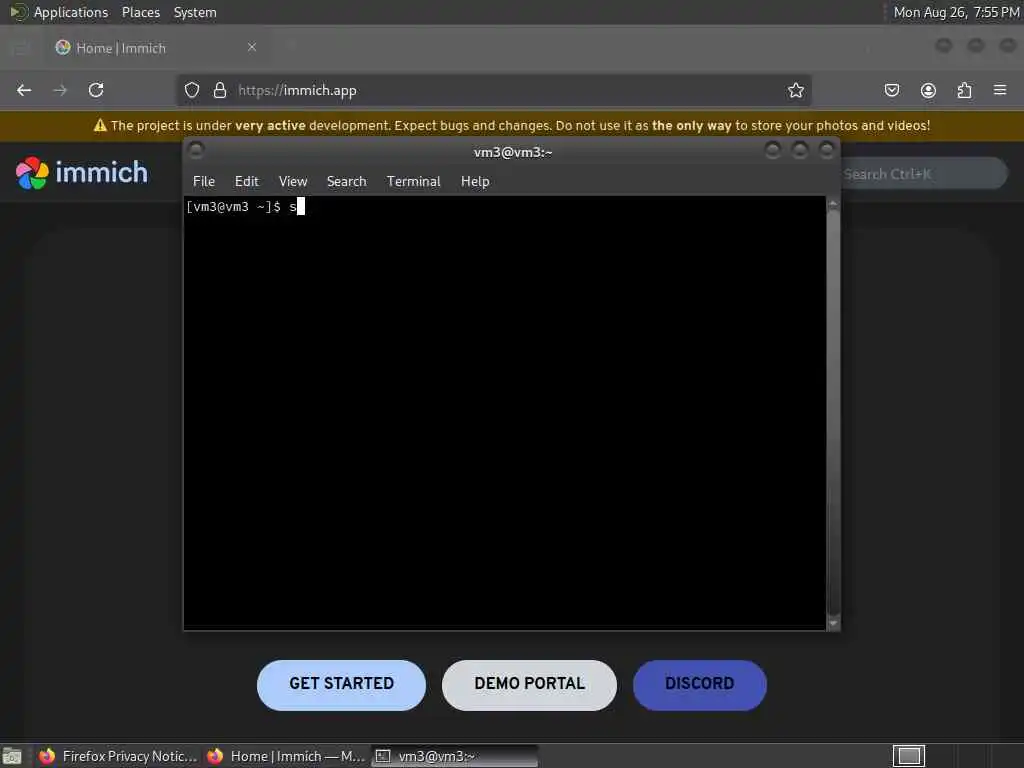Click the terminal window menu button

[x=196, y=151]
